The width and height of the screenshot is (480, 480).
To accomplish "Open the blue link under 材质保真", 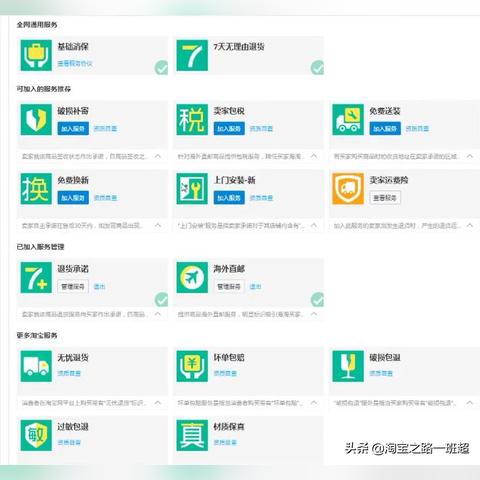I will 225,443.
